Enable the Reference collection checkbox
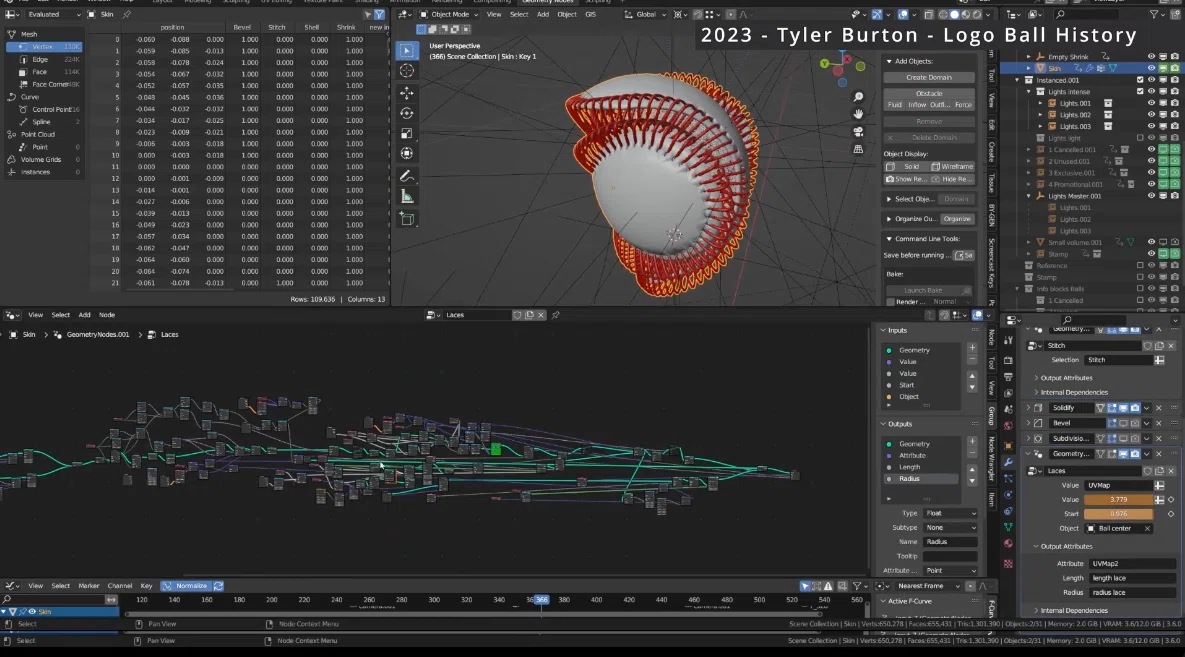 (x=1140, y=266)
